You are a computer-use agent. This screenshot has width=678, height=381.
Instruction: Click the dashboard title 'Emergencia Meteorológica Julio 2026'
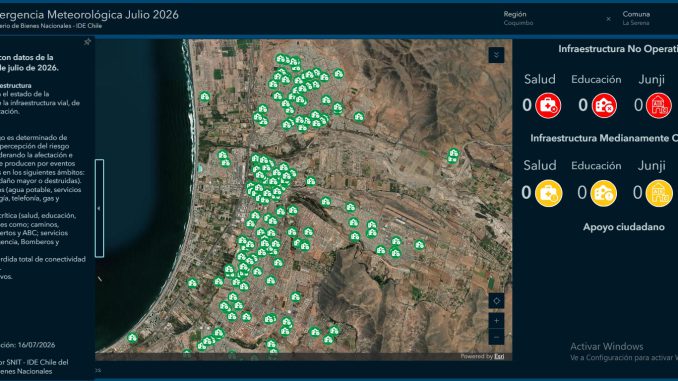[x=89, y=15]
